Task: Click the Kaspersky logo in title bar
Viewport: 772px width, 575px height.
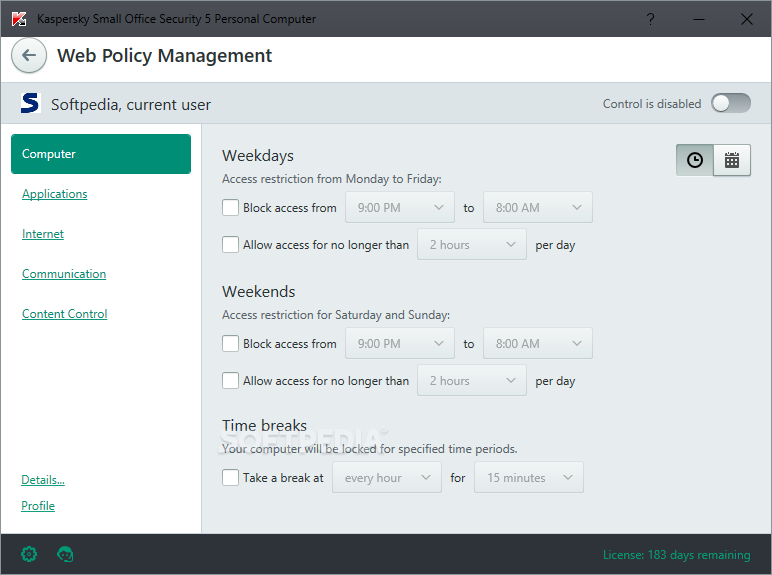Action: click(x=19, y=19)
